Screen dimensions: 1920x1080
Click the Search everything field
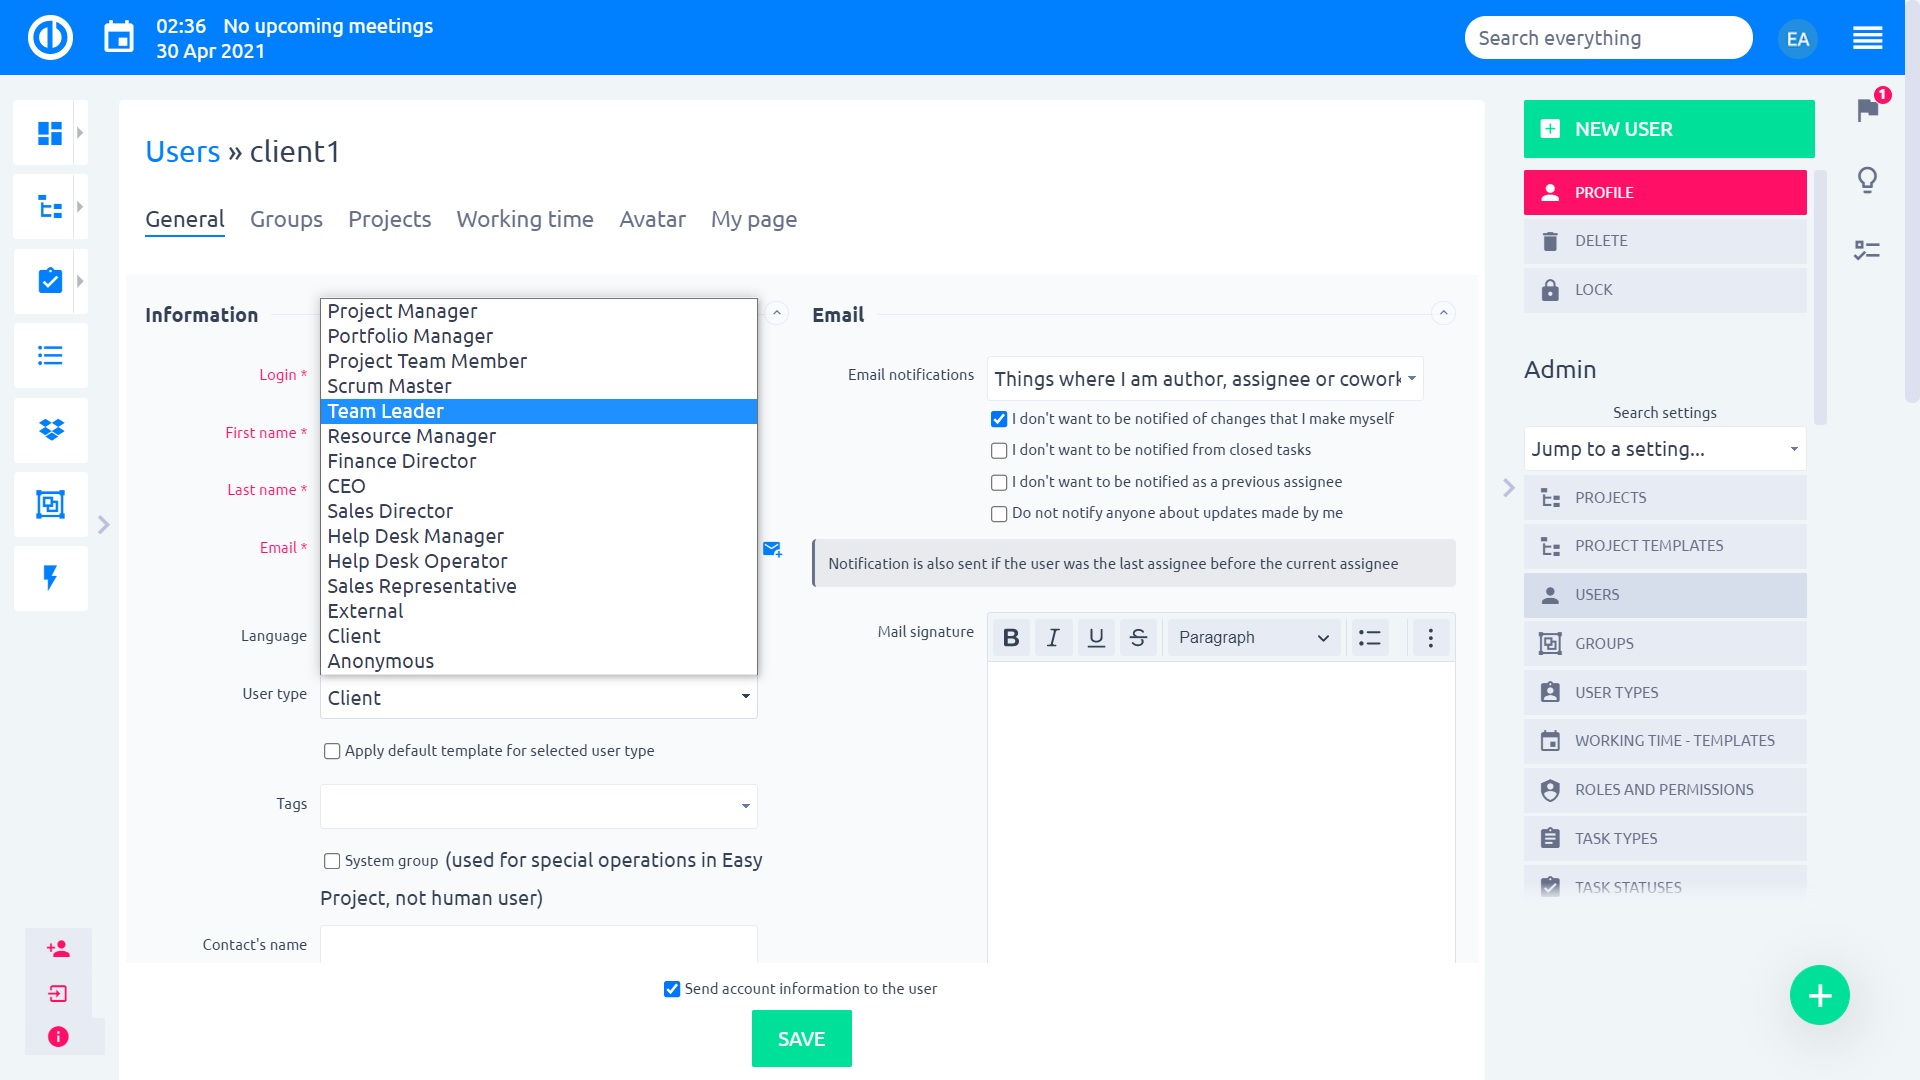tap(1607, 38)
